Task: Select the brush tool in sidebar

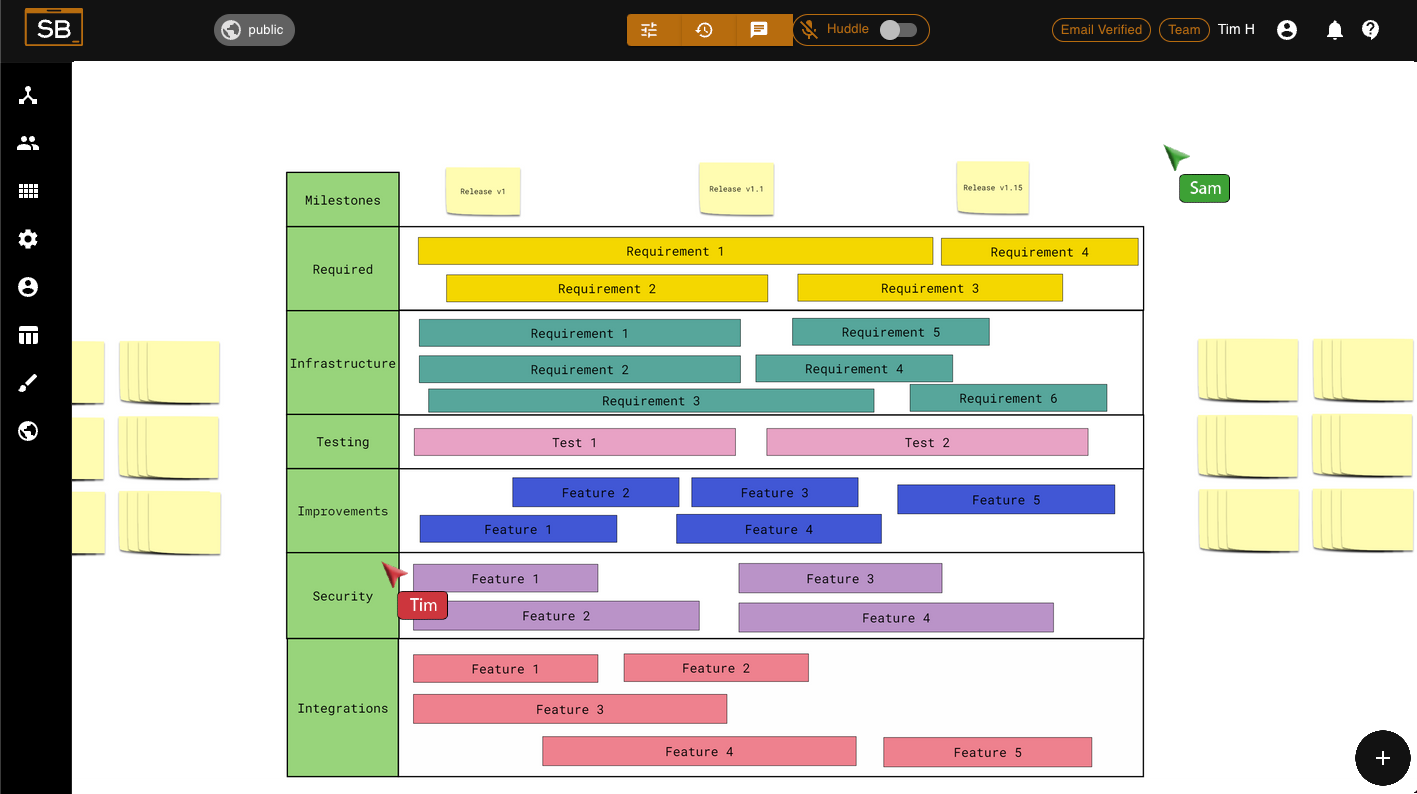Action: [28, 383]
